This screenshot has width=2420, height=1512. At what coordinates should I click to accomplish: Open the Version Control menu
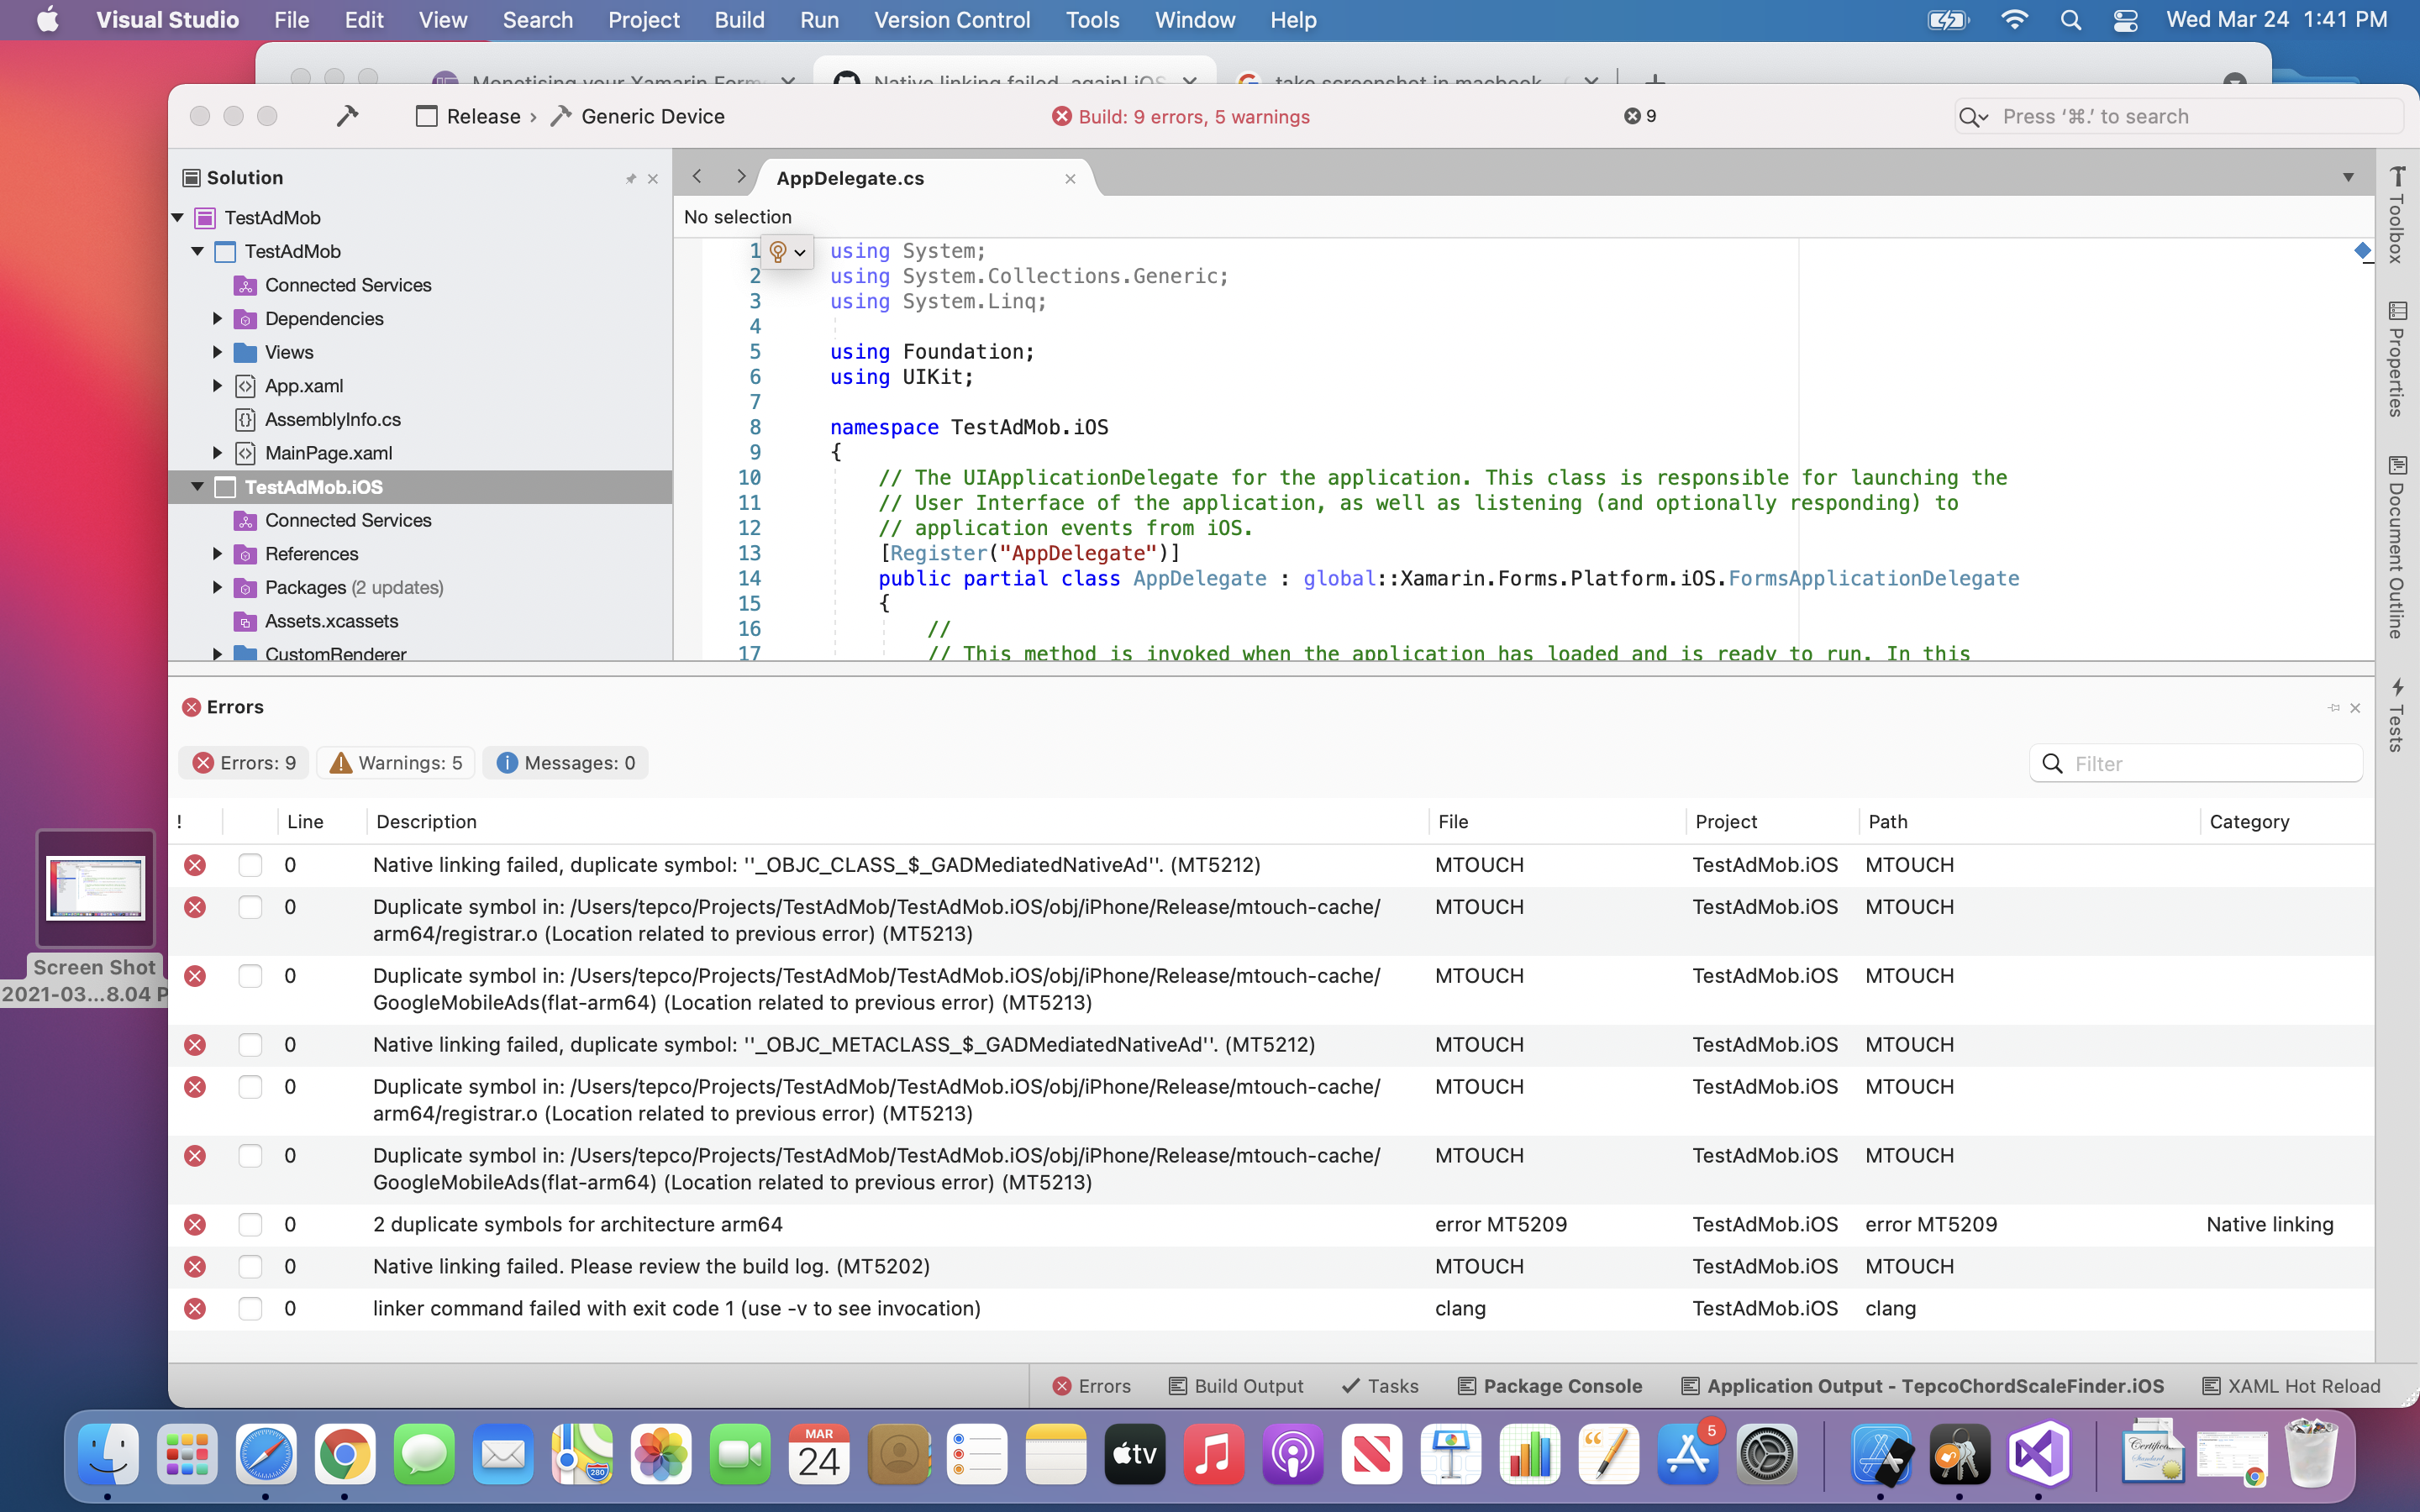[951, 20]
